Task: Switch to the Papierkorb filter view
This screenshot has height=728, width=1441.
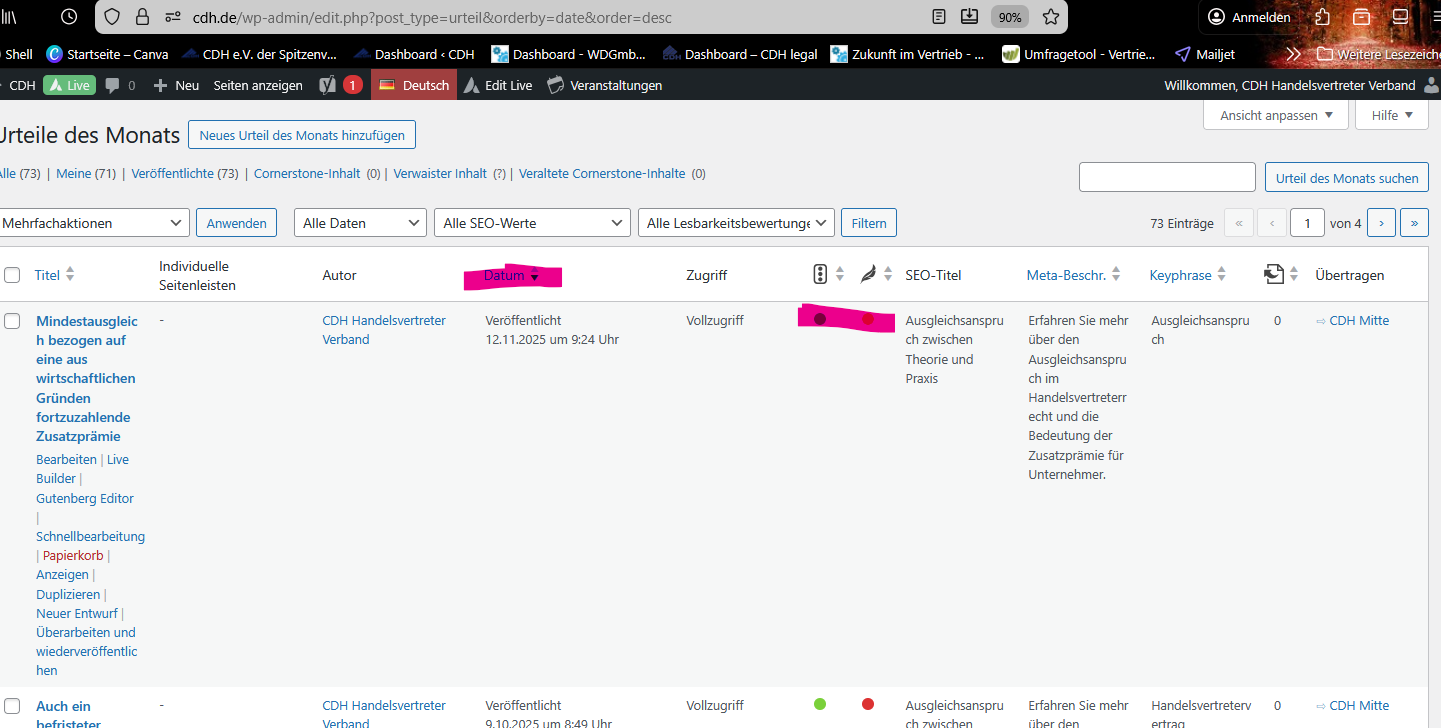Action: (x=72, y=555)
